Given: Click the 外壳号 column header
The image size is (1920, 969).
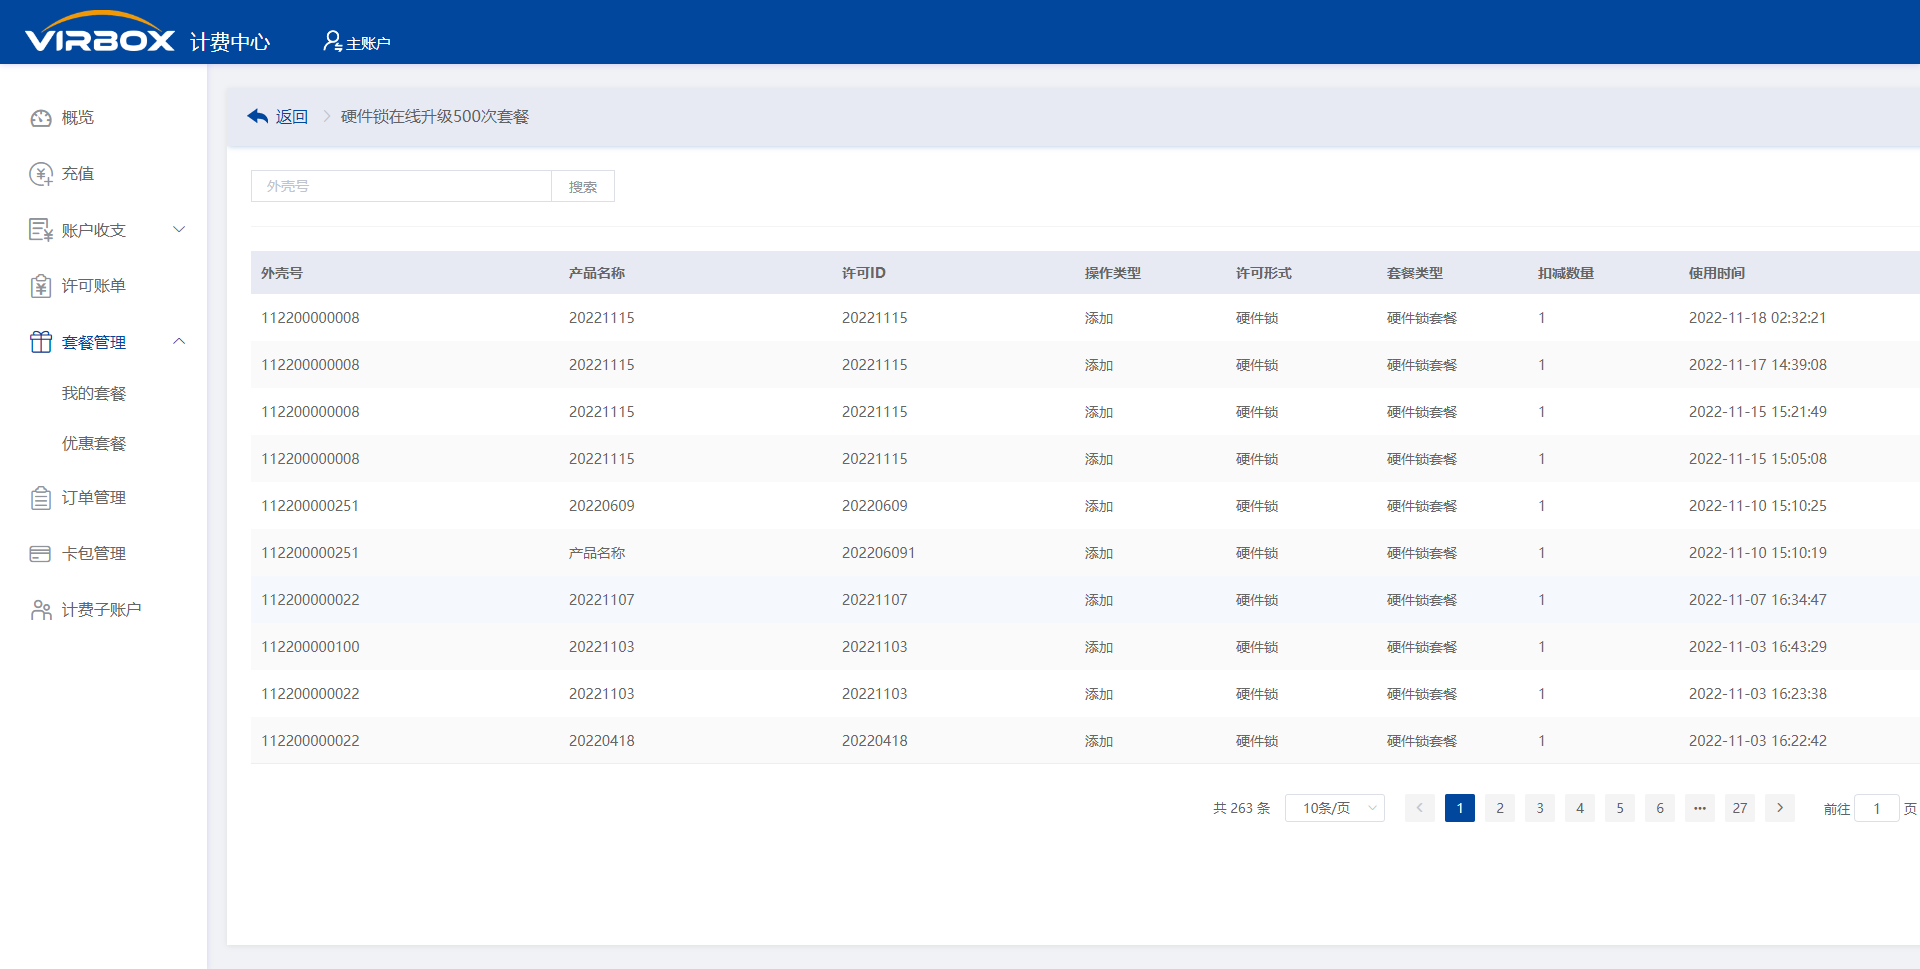Looking at the screenshot, I should (x=282, y=273).
